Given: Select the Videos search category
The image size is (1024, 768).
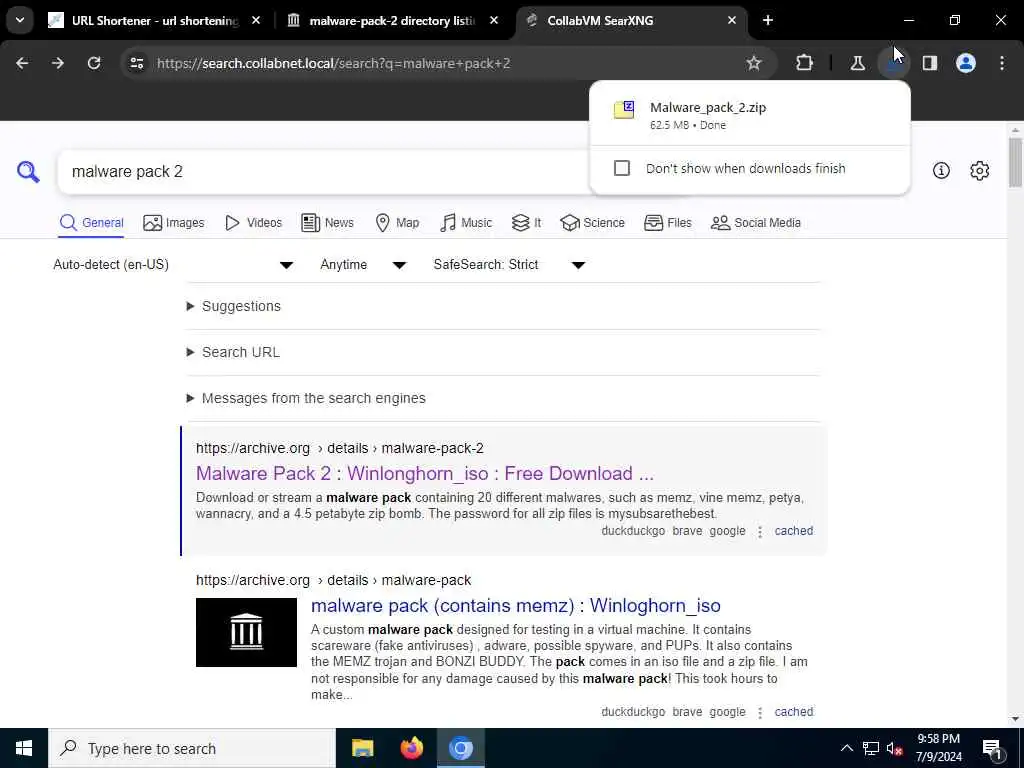Looking at the screenshot, I should point(253,223).
